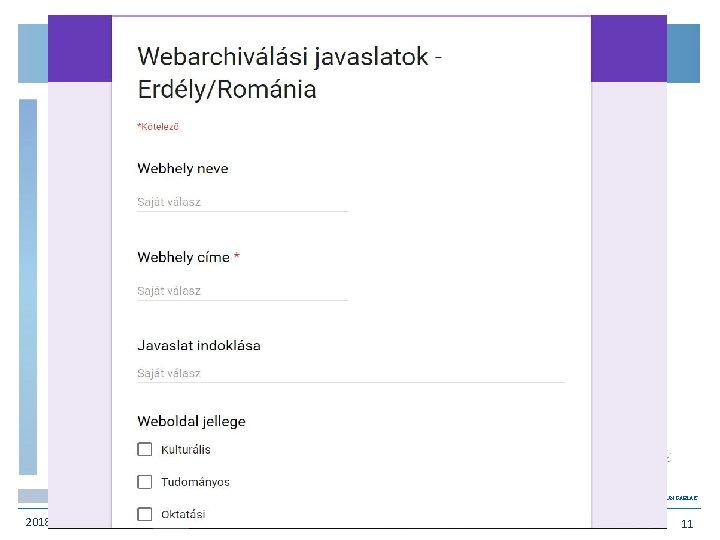Click the Oktatási option label text

point(183,514)
